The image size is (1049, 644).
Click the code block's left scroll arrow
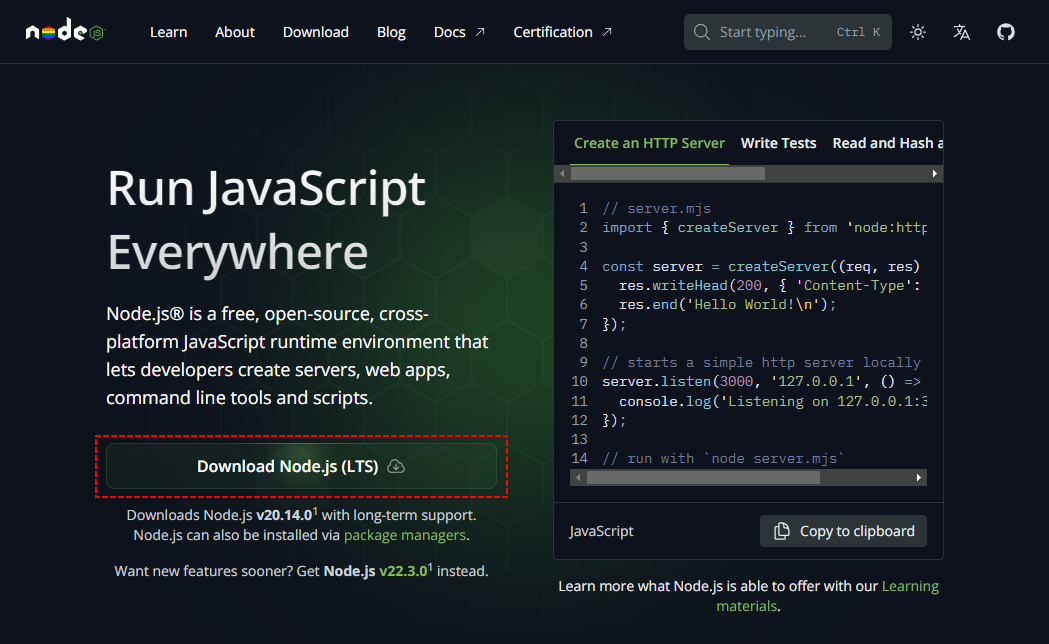coord(579,477)
